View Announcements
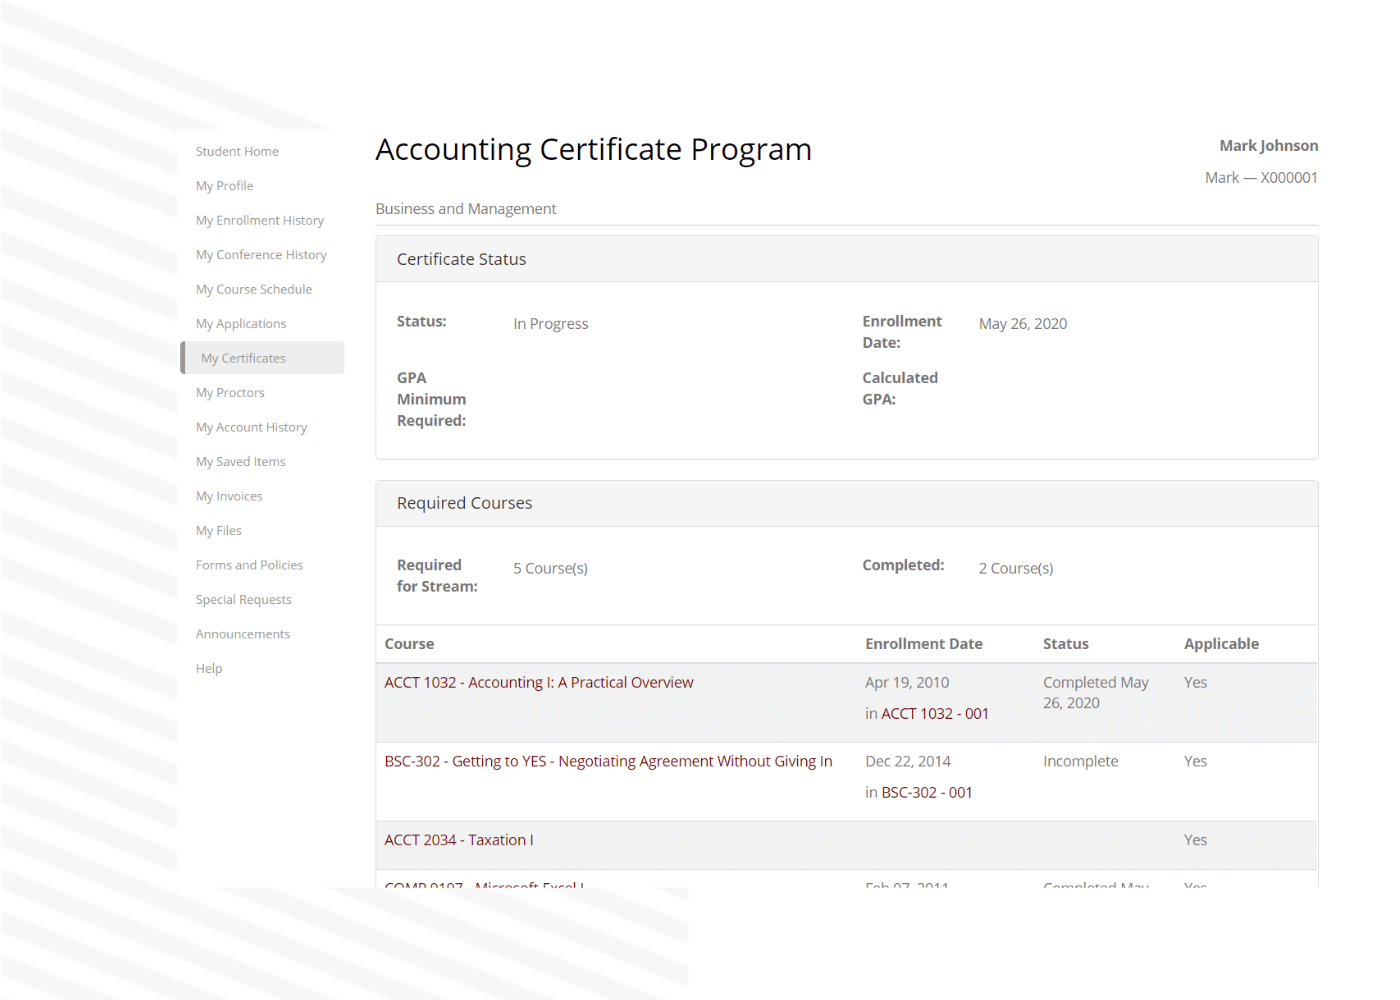 pos(243,633)
